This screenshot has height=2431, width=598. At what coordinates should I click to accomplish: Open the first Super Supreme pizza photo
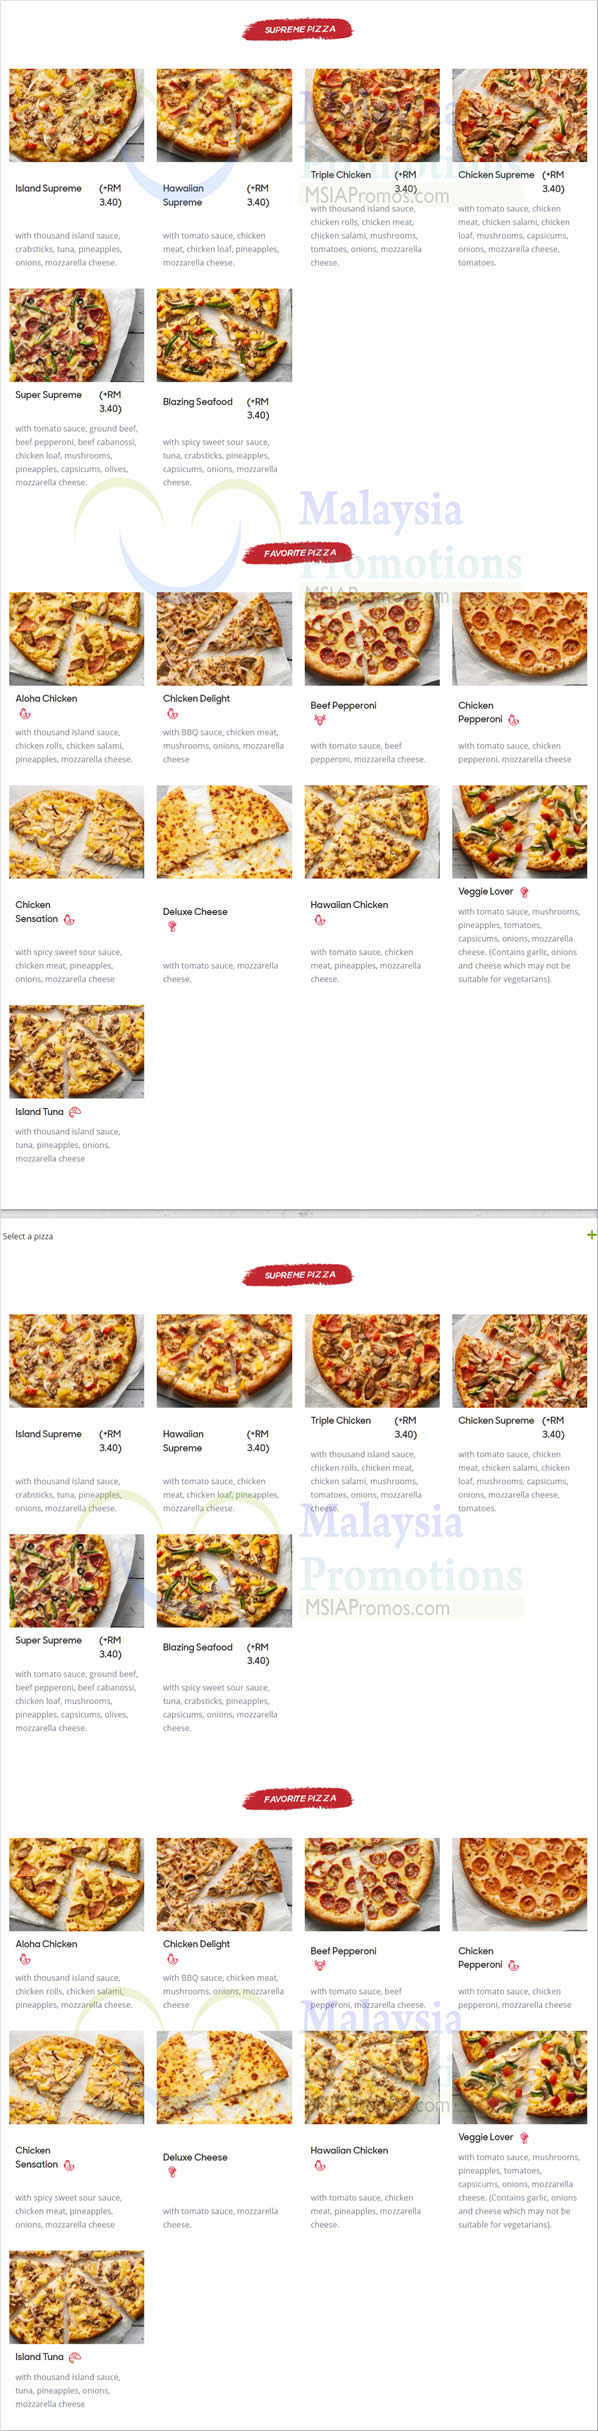coord(76,335)
